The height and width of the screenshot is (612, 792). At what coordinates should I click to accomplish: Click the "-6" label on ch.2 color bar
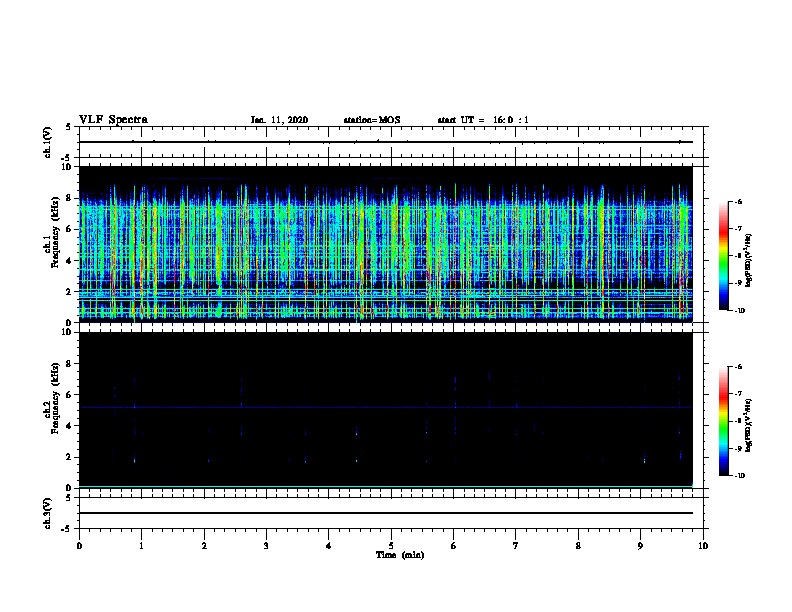click(738, 367)
